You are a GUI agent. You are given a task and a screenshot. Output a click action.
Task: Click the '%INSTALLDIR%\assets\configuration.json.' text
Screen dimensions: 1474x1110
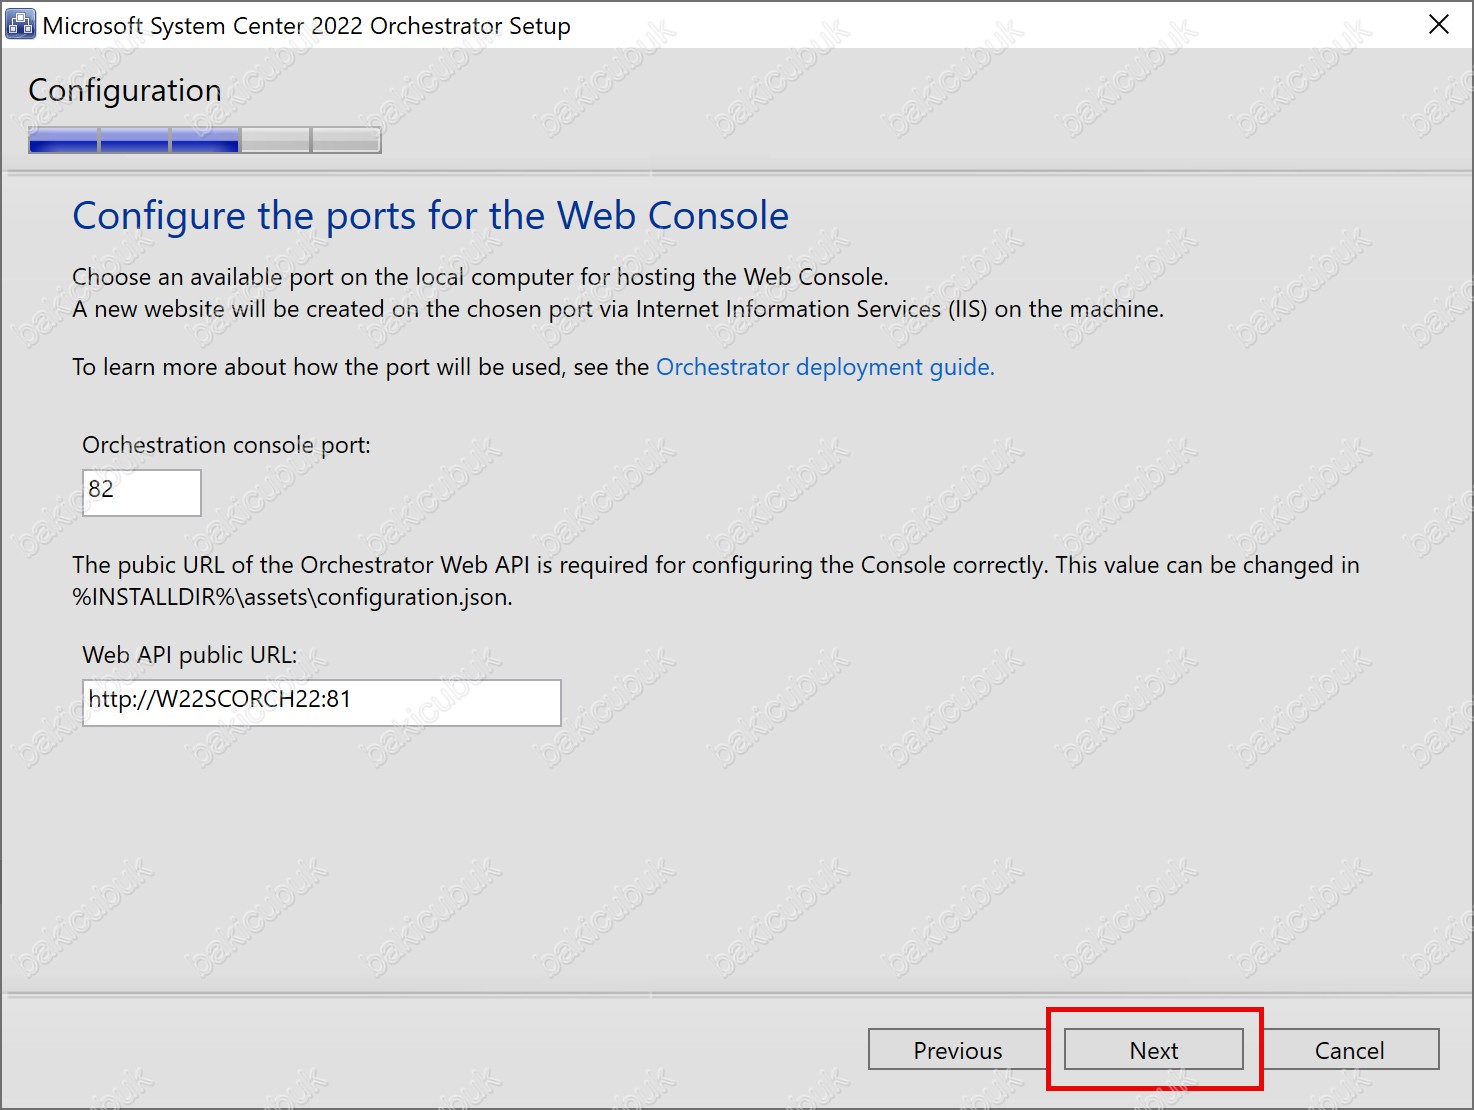(292, 597)
